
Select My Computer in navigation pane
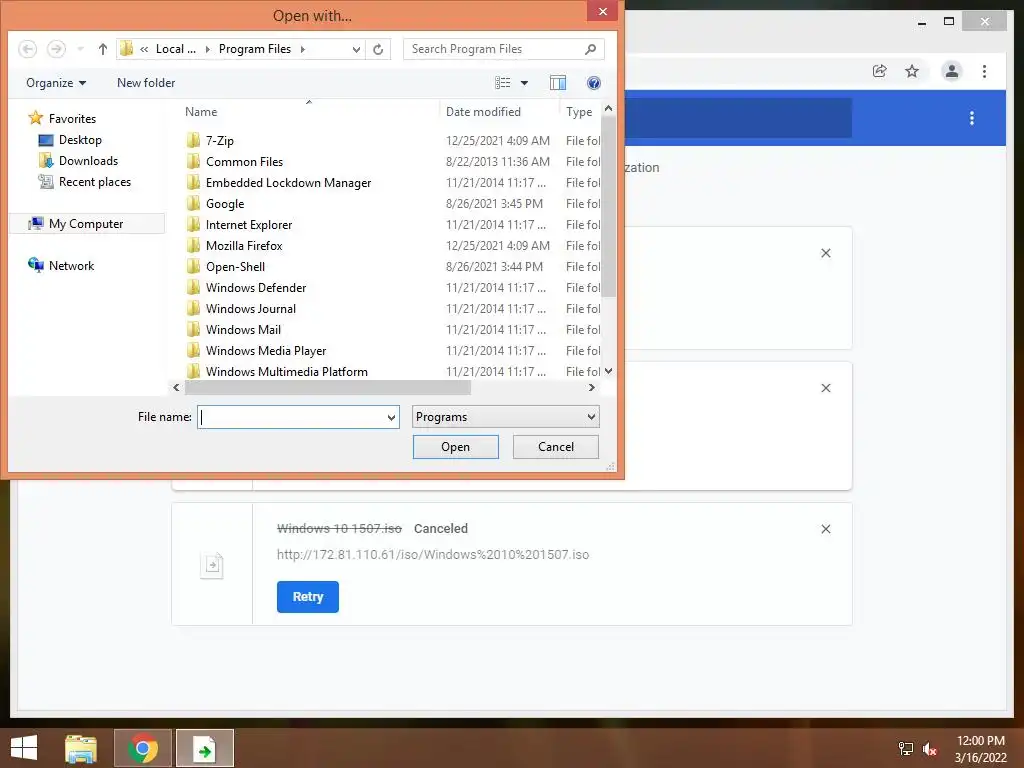86,223
